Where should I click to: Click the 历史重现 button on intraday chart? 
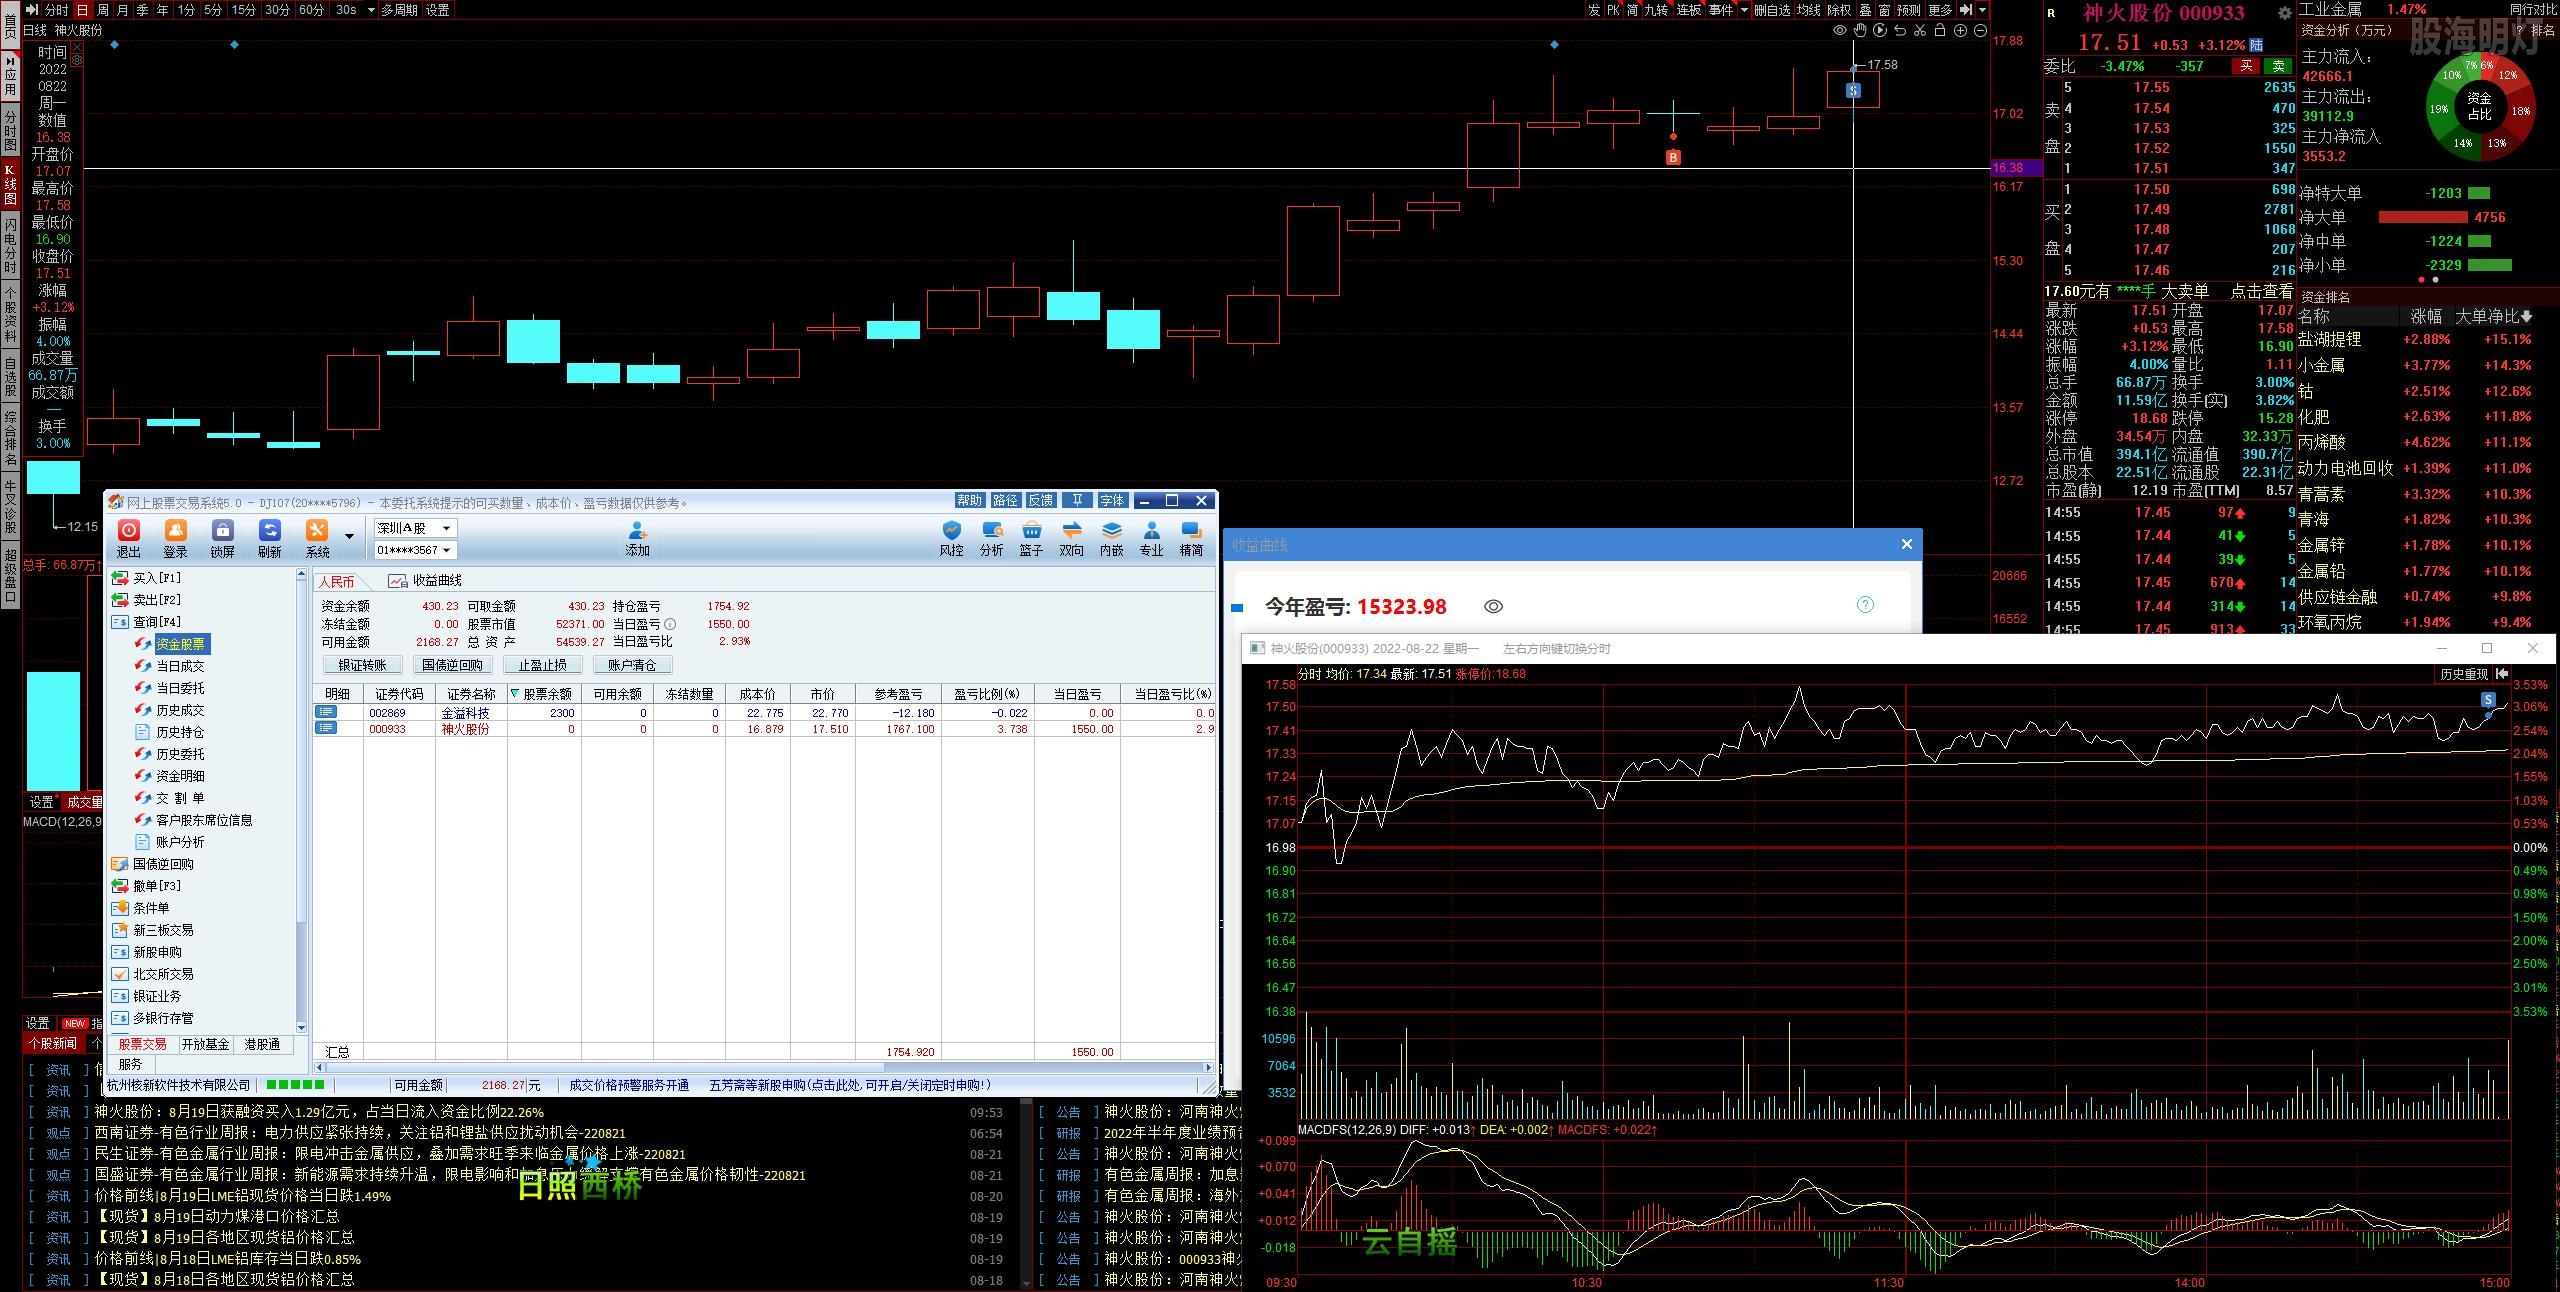point(2465,674)
